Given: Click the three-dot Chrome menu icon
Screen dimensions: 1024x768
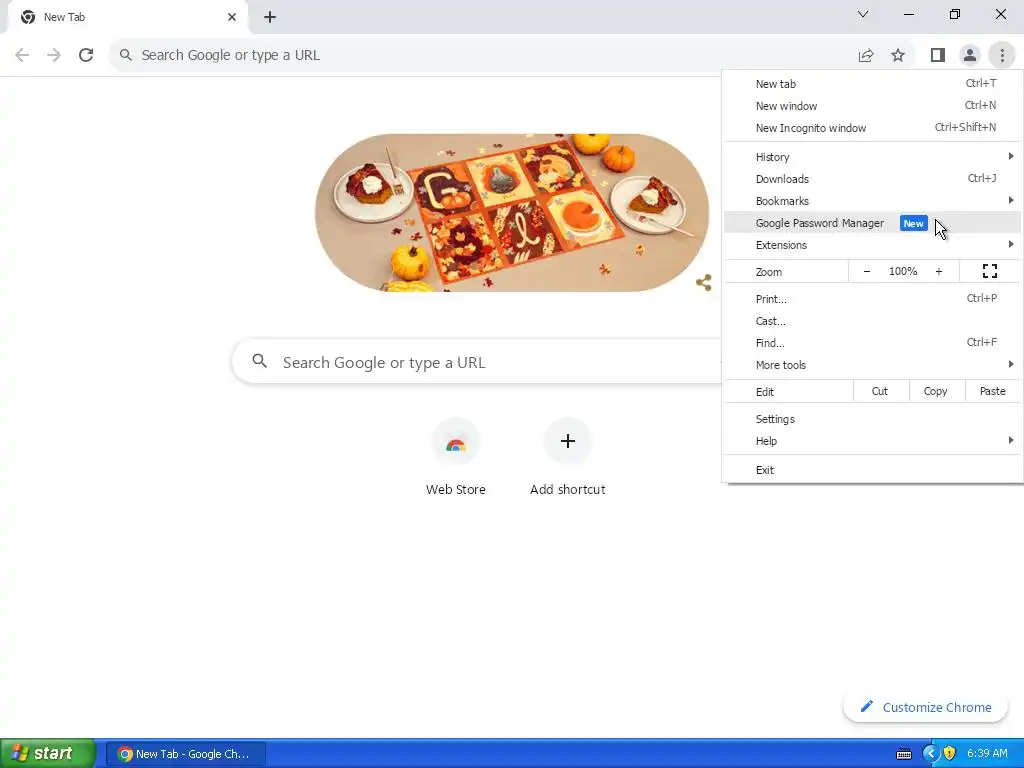Looking at the screenshot, I should (1002, 56).
